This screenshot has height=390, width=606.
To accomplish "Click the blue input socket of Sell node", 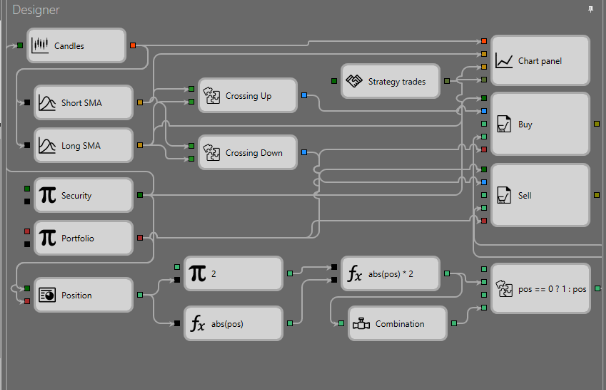I will pos(484,182).
